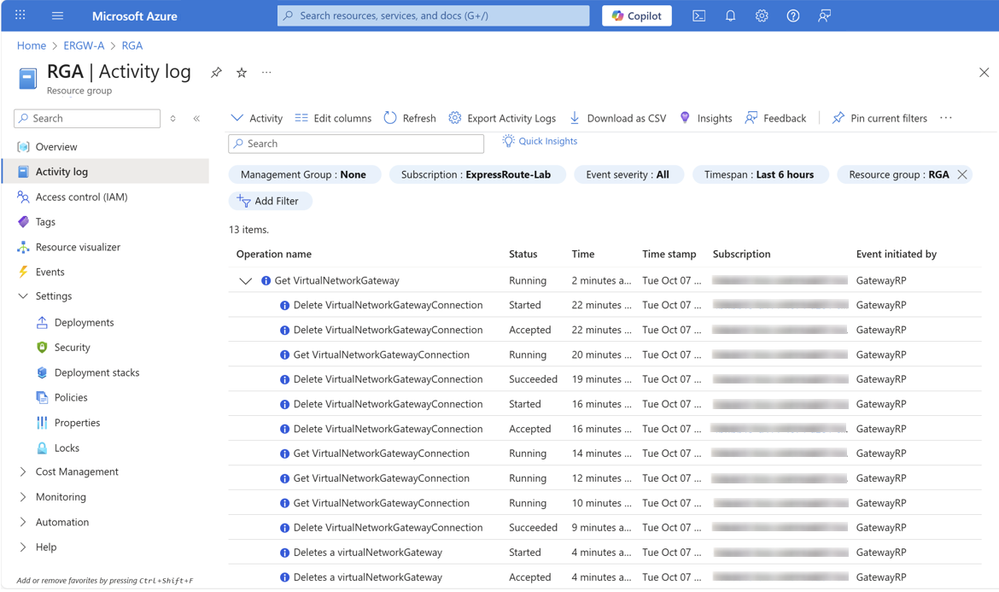Click Edit columns in the toolbar
Viewport: 999px width, 592px height.
click(x=333, y=118)
